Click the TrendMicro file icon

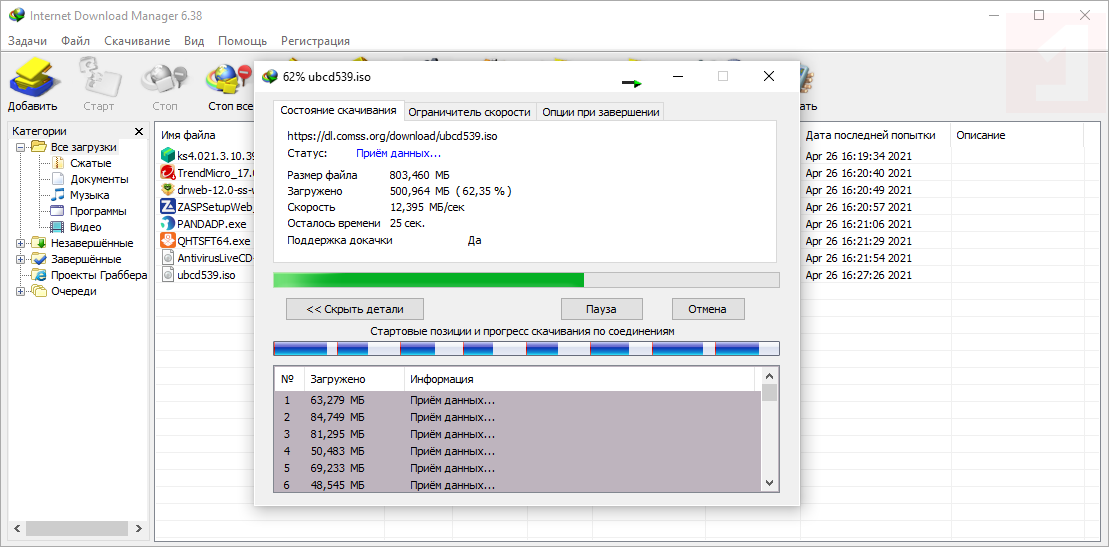(168, 172)
